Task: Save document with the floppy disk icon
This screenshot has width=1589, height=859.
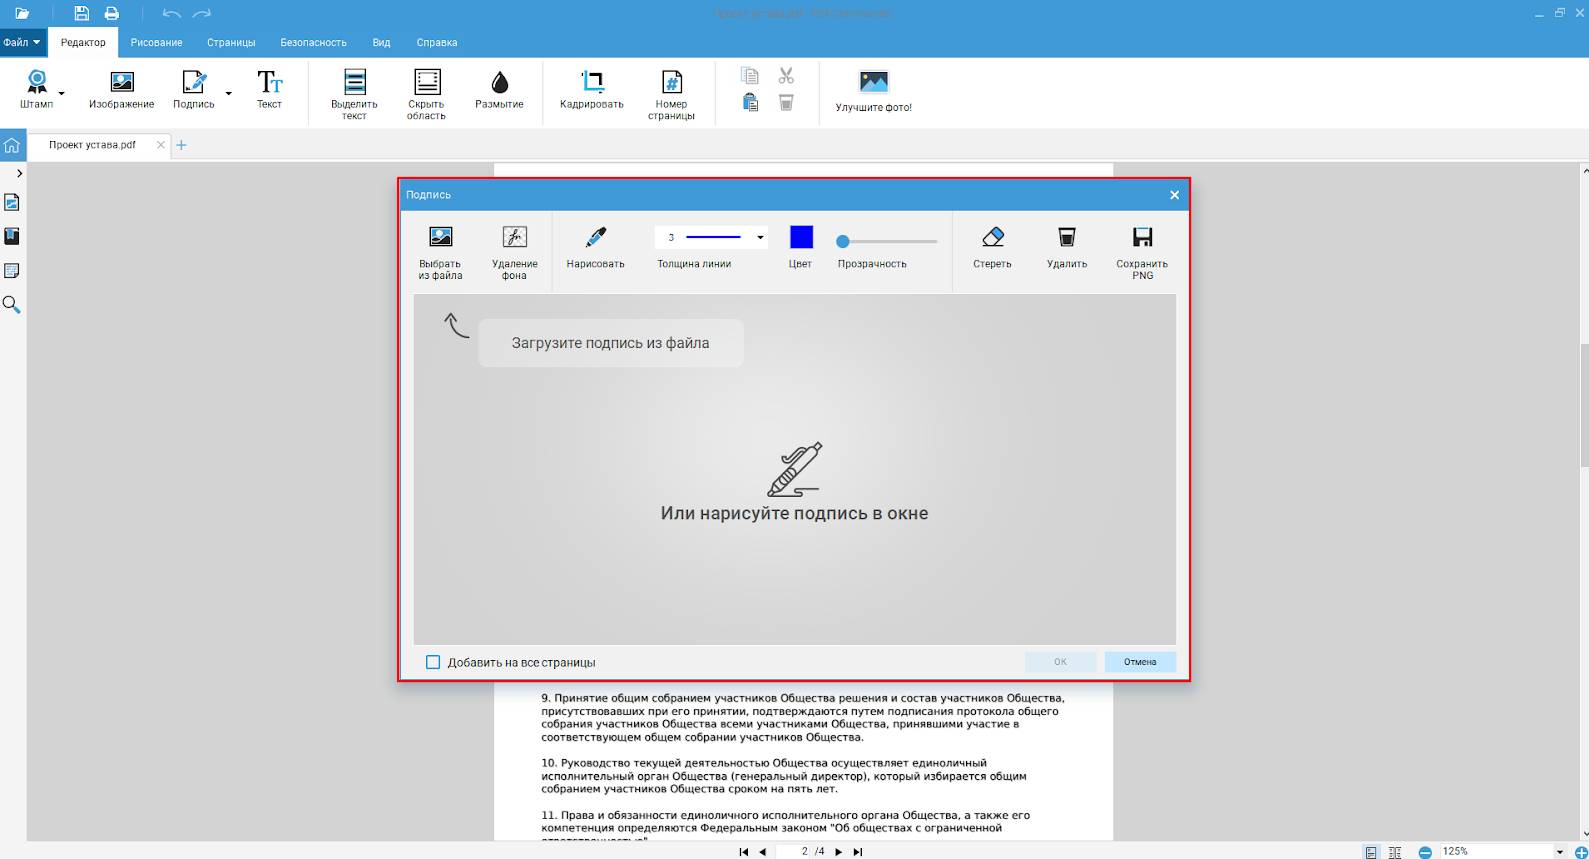Action: click(x=82, y=14)
